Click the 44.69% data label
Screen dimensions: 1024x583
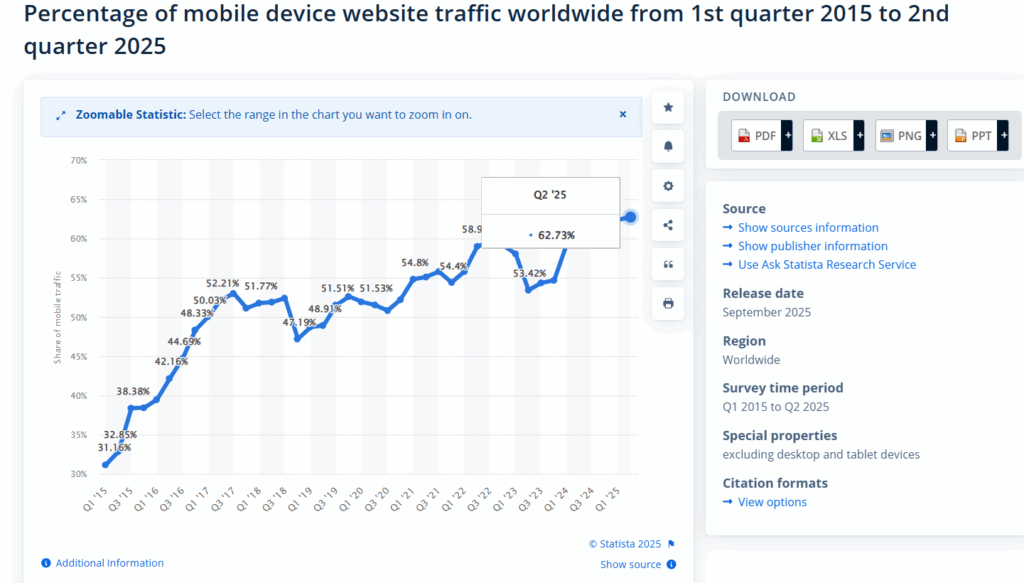184,341
